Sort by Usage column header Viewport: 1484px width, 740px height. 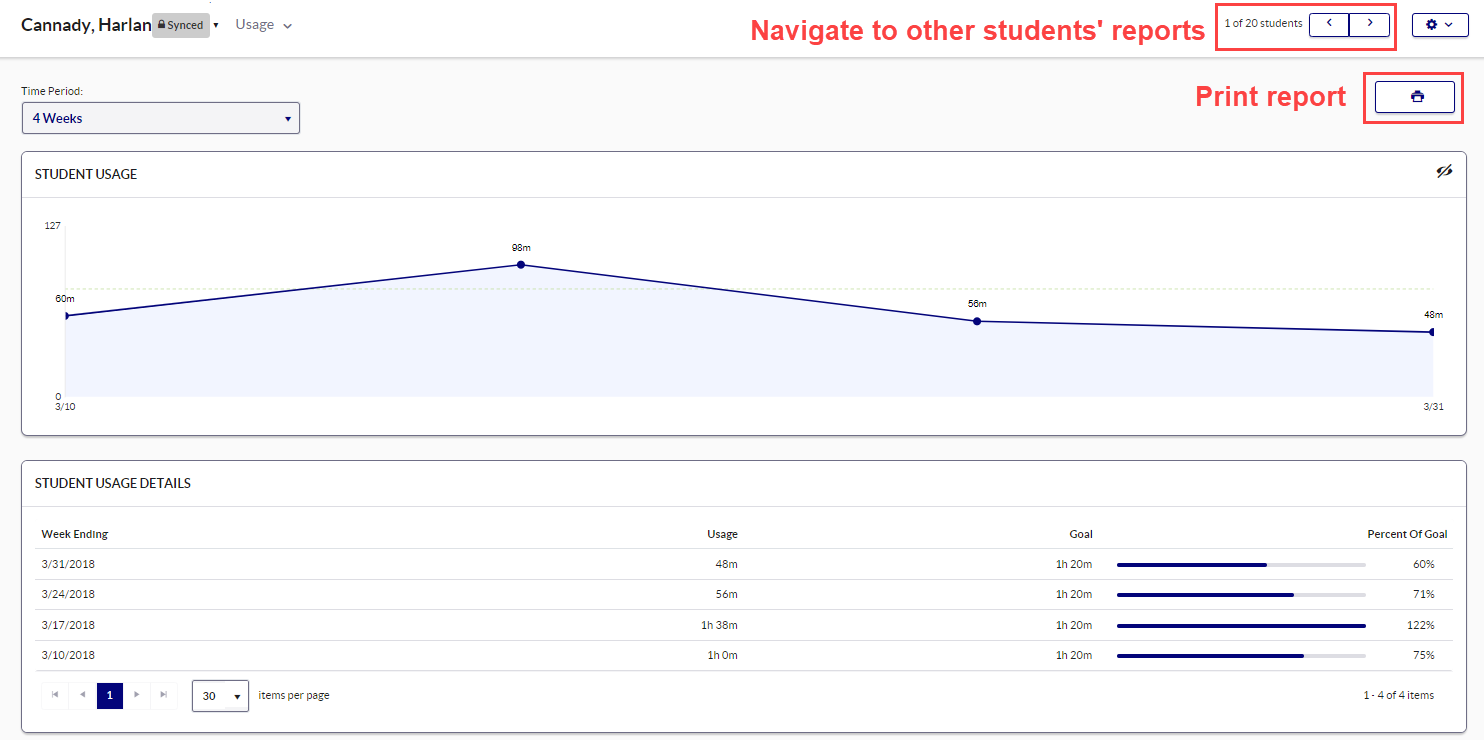pyautogui.click(x=722, y=534)
